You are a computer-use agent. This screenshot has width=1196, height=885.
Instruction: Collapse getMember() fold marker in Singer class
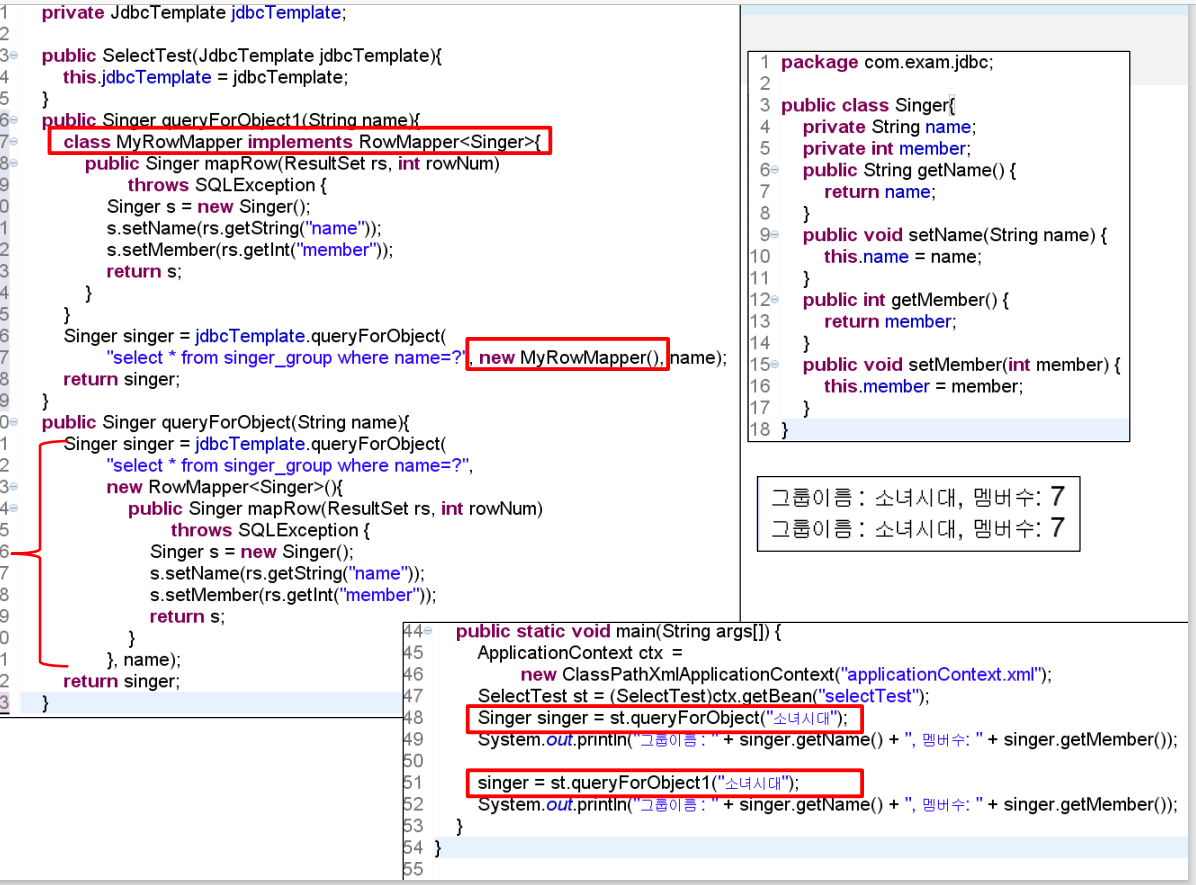click(x=775, y=300)
